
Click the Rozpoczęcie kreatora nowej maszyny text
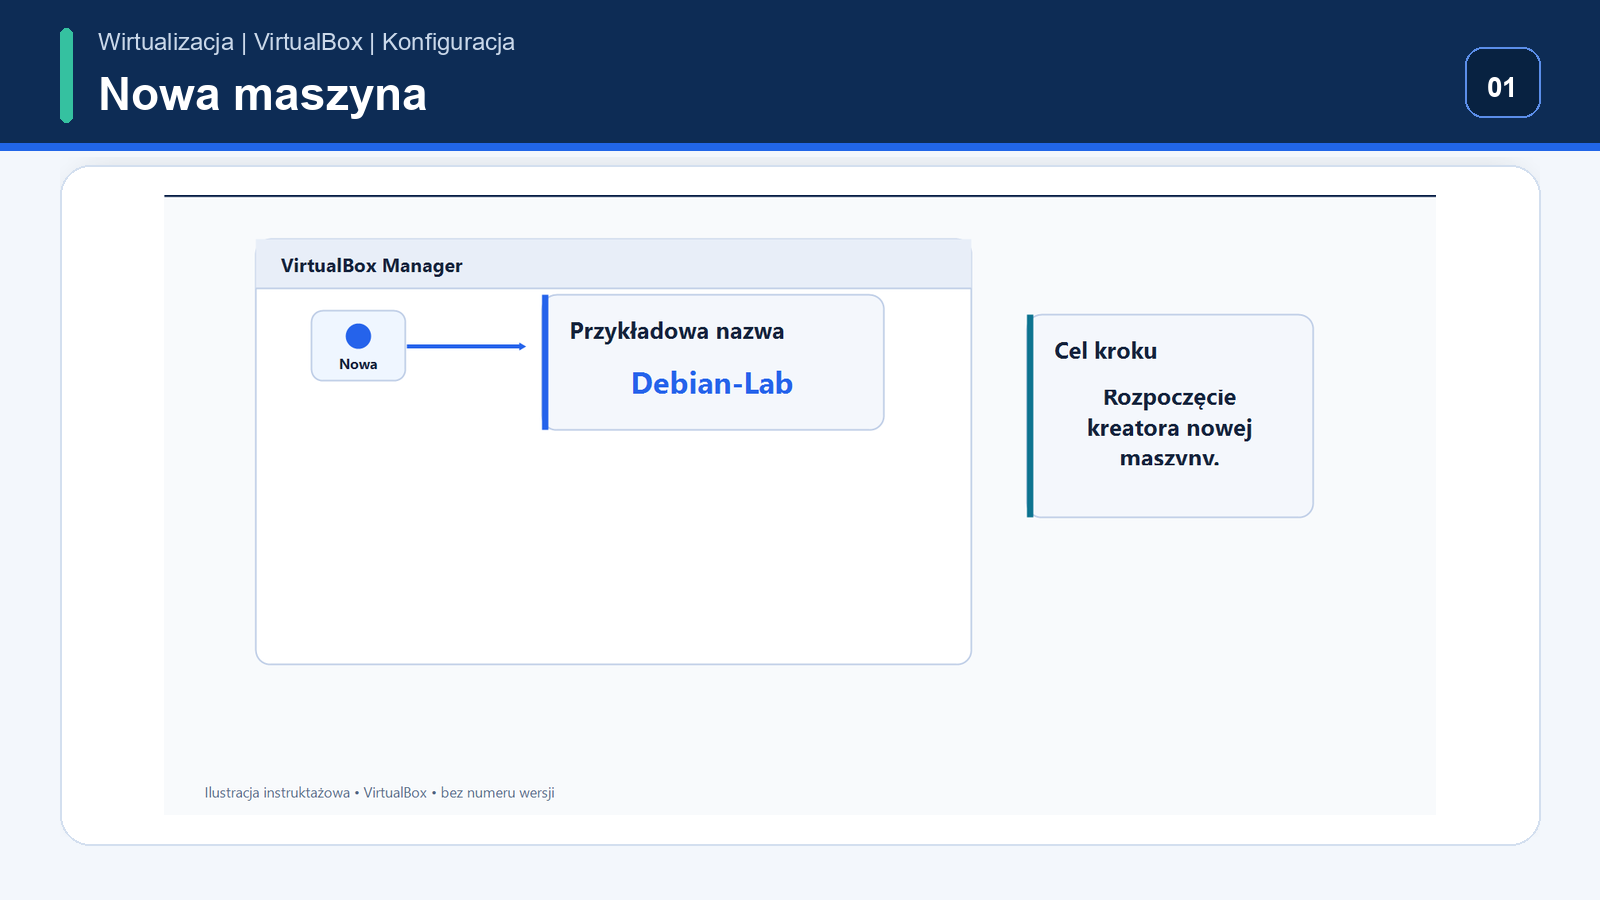[x=1170, y=428]
